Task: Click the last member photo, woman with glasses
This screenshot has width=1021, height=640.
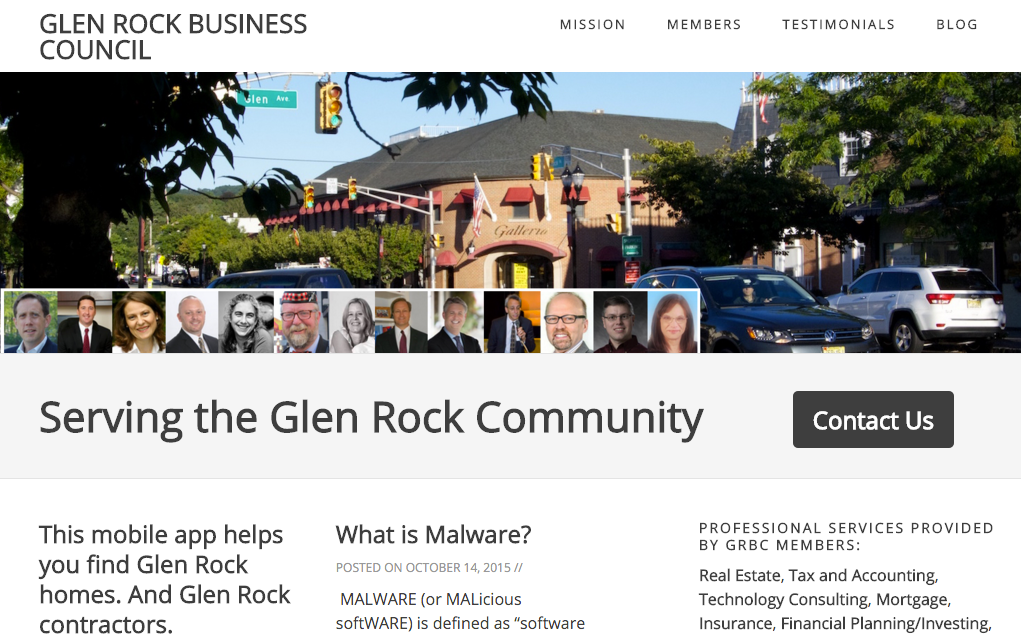Action: 673,322
